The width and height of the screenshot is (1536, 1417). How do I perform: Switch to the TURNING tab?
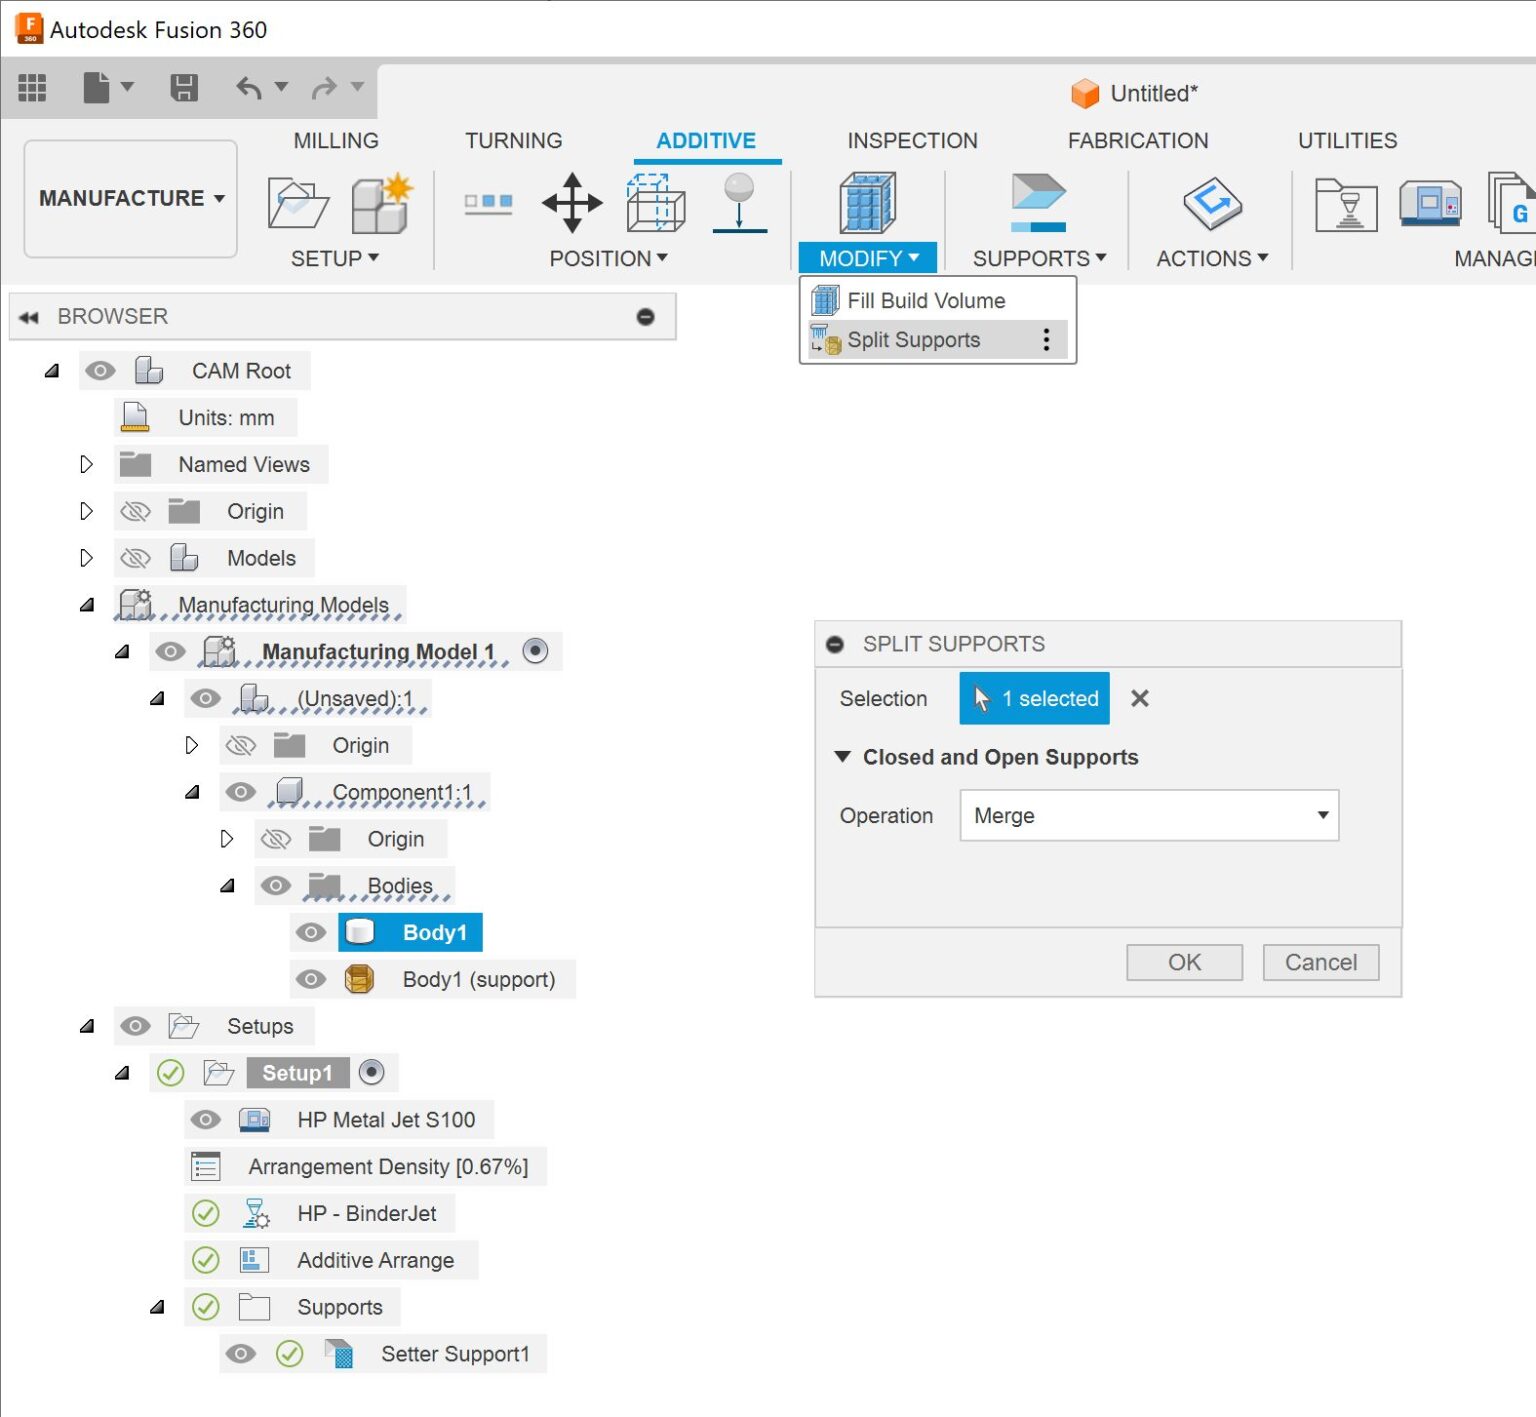pos(512,140)
